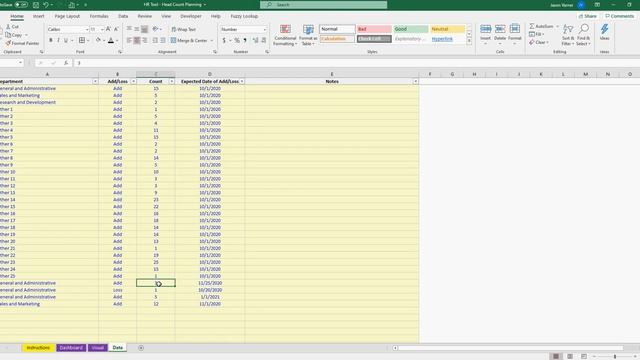Open the Insert ribbon tab
The width and height of the screenshot is (640, 360).
38,16
